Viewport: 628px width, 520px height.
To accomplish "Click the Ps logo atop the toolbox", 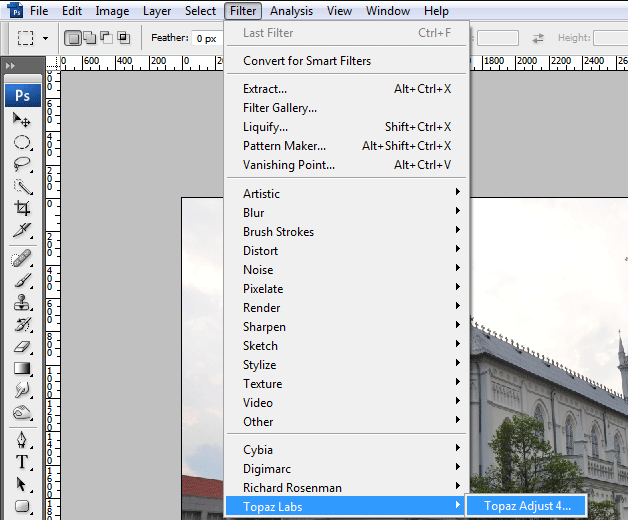I will pos(23,95).
